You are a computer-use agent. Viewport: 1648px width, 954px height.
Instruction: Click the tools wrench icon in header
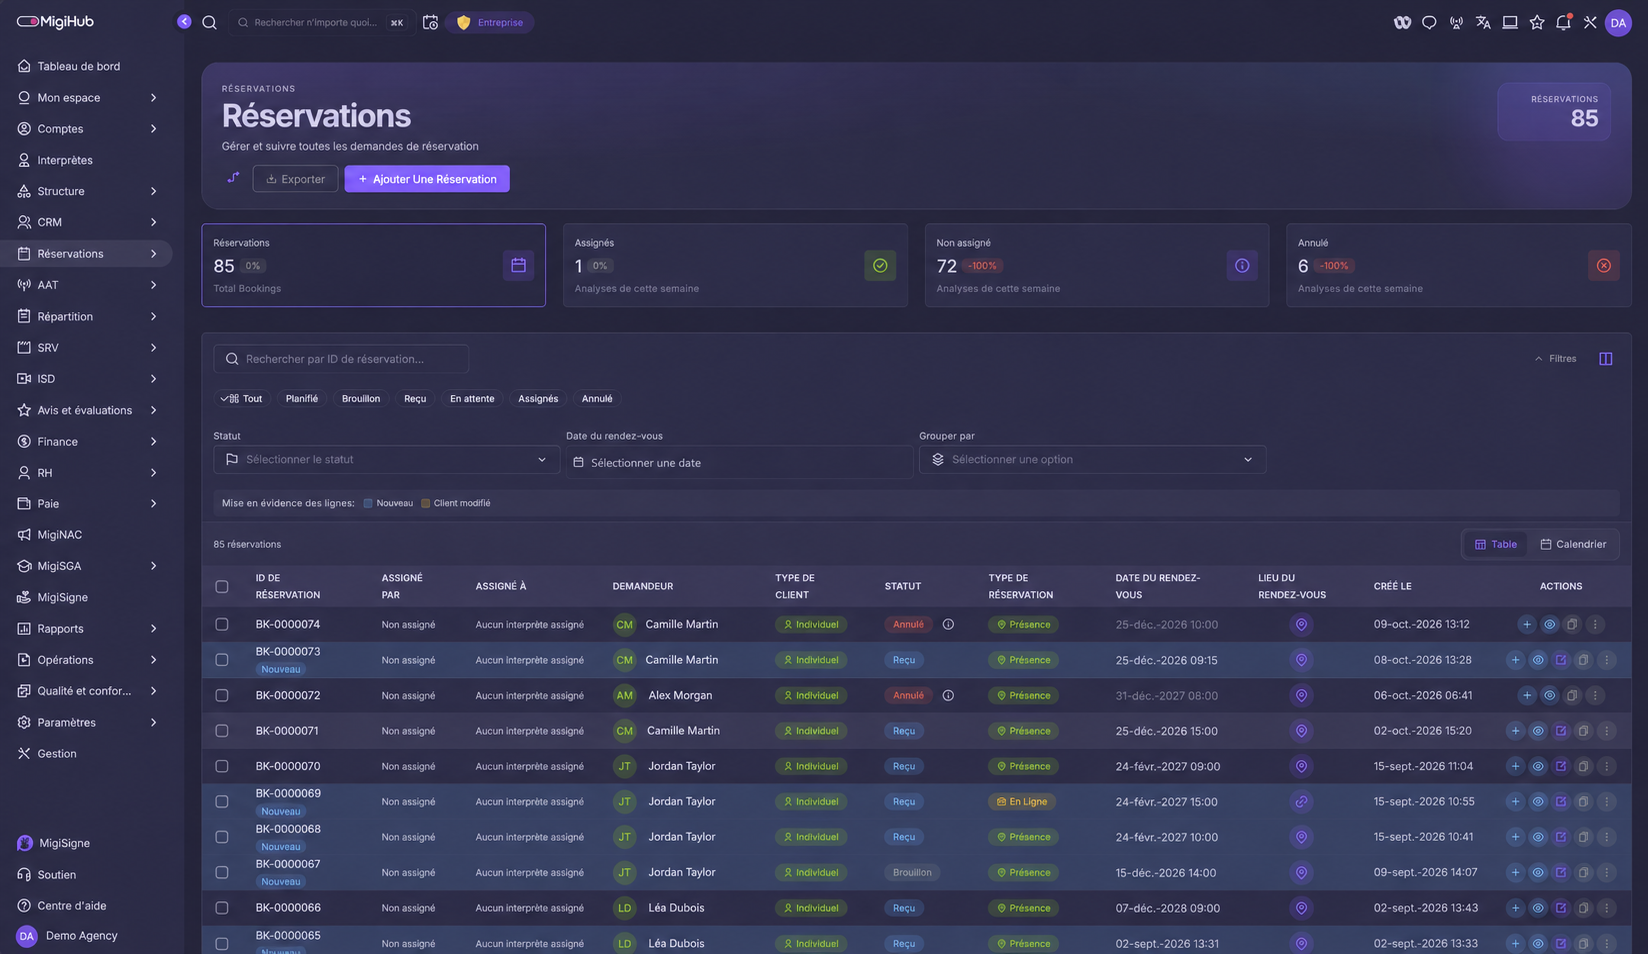[x=1590, y=22]
